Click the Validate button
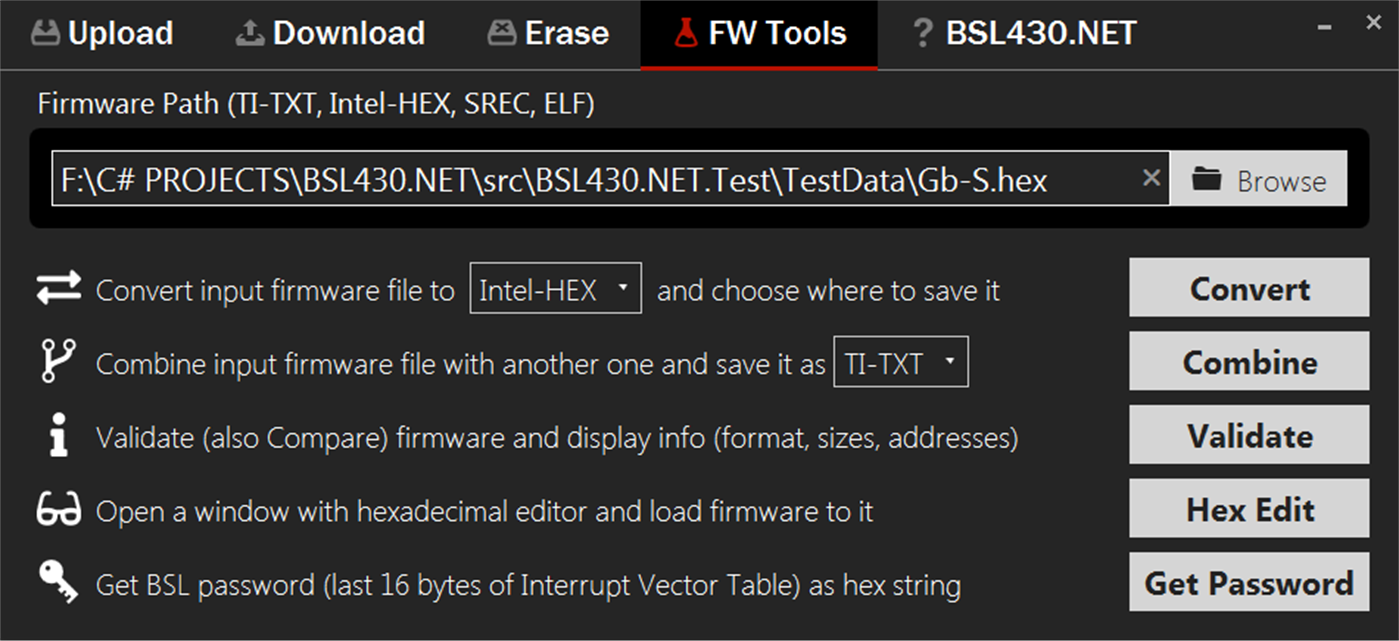This screenshot has width=1399, height=641. point(1249,436)
